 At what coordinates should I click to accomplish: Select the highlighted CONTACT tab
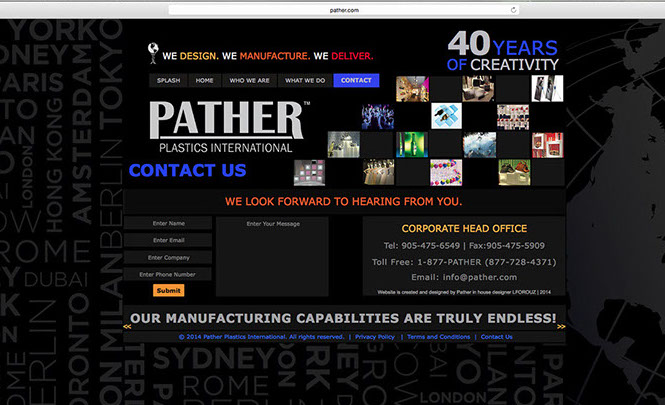[356, 80]
